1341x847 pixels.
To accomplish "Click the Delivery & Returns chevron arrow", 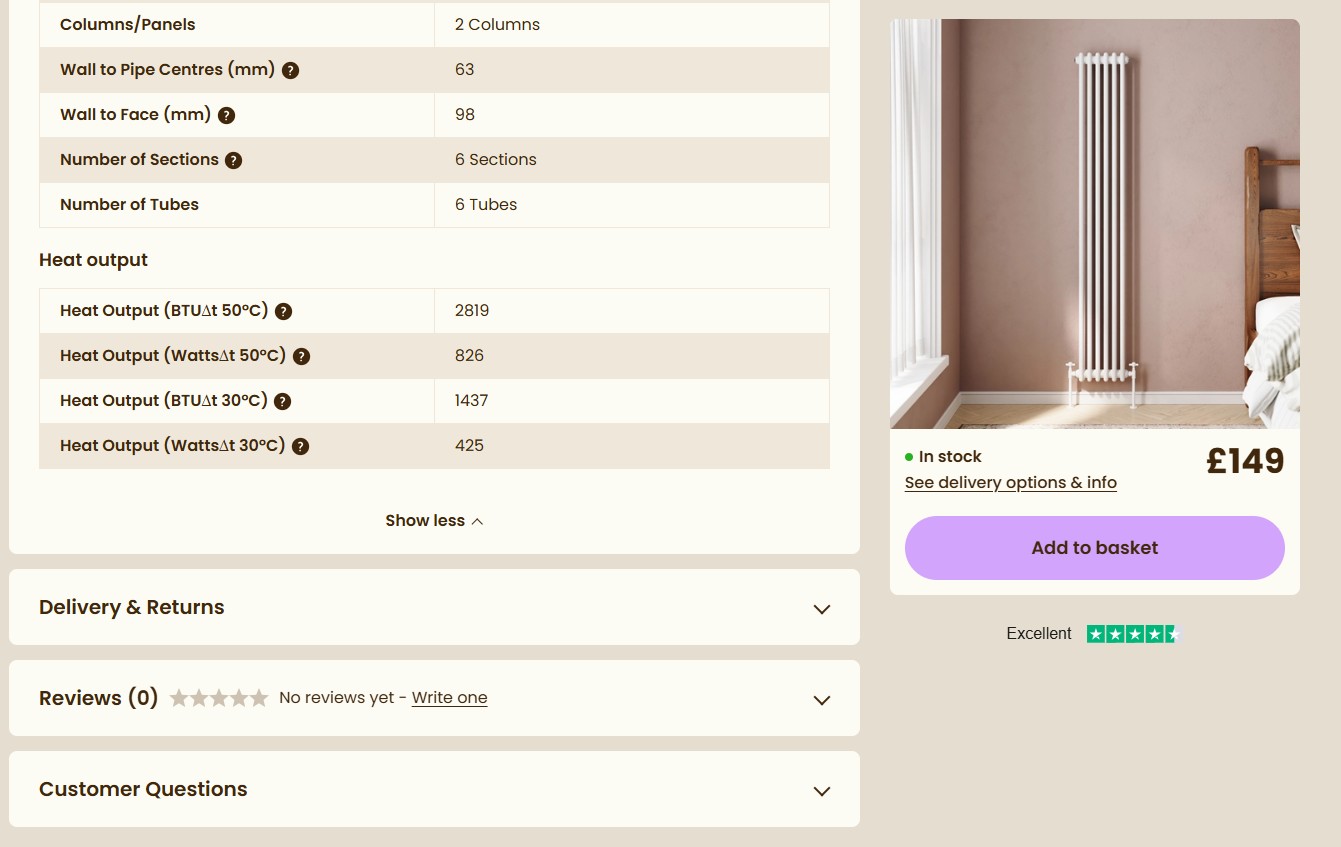I will pos(822,609).
